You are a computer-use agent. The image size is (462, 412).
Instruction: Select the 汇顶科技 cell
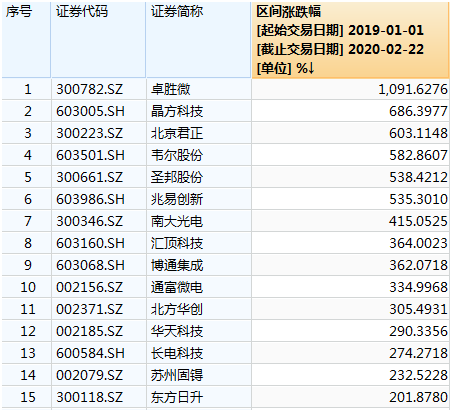(199, 243)
